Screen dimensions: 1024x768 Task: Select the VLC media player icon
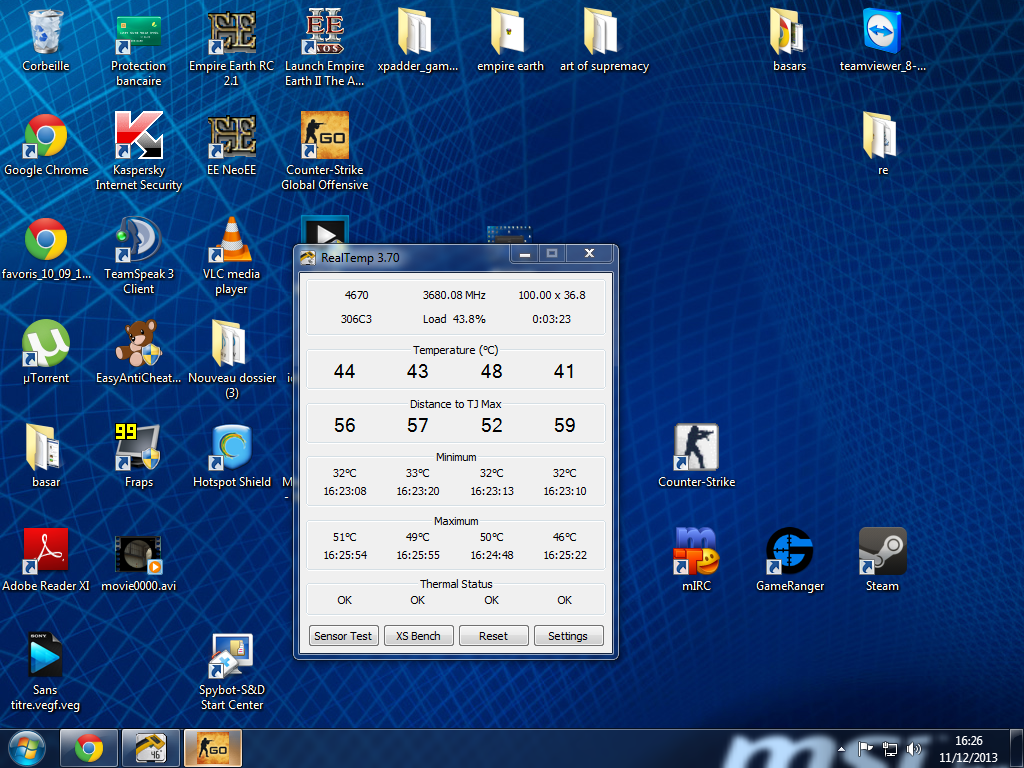pos(231,241)
